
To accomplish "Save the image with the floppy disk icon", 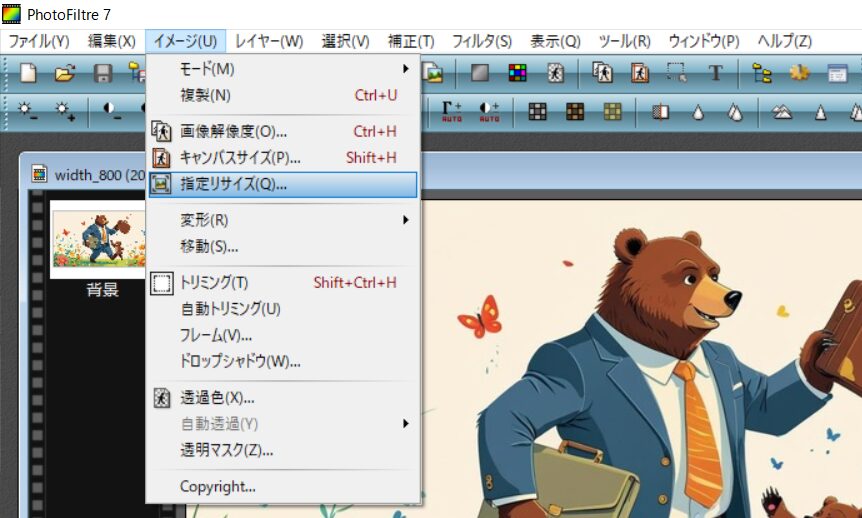I will pos(103,73).
